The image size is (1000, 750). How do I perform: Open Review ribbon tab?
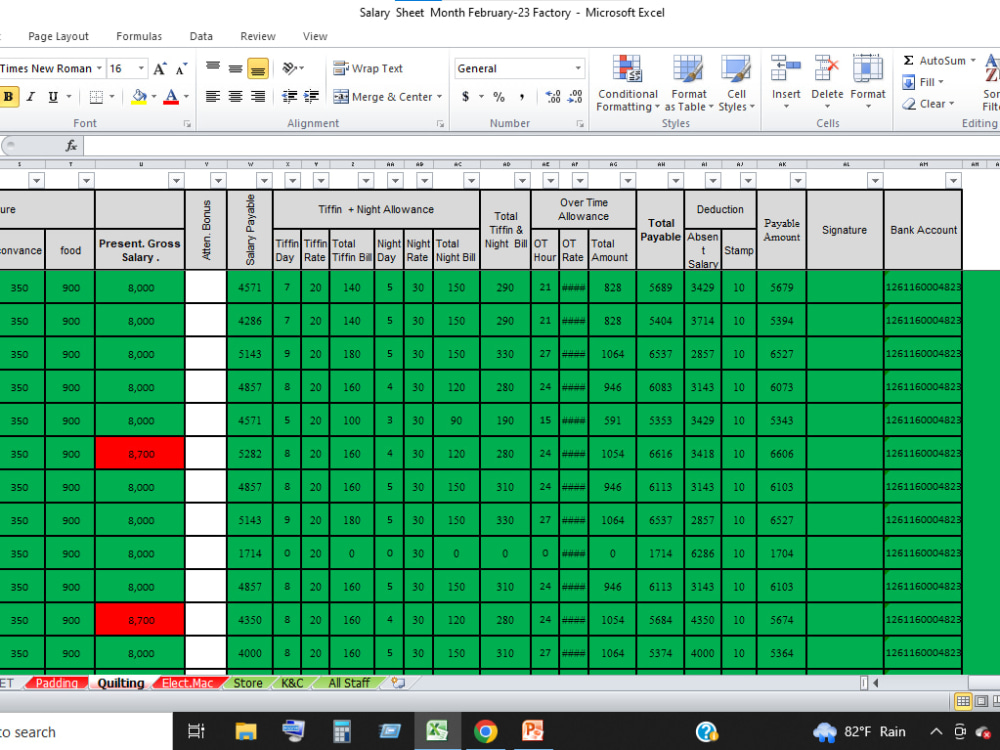pyautogui.click(x=258, y=36)
